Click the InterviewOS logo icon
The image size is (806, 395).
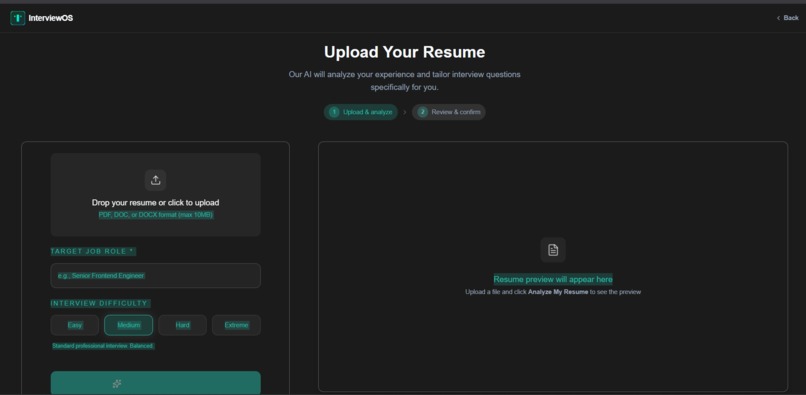(17, 18)
